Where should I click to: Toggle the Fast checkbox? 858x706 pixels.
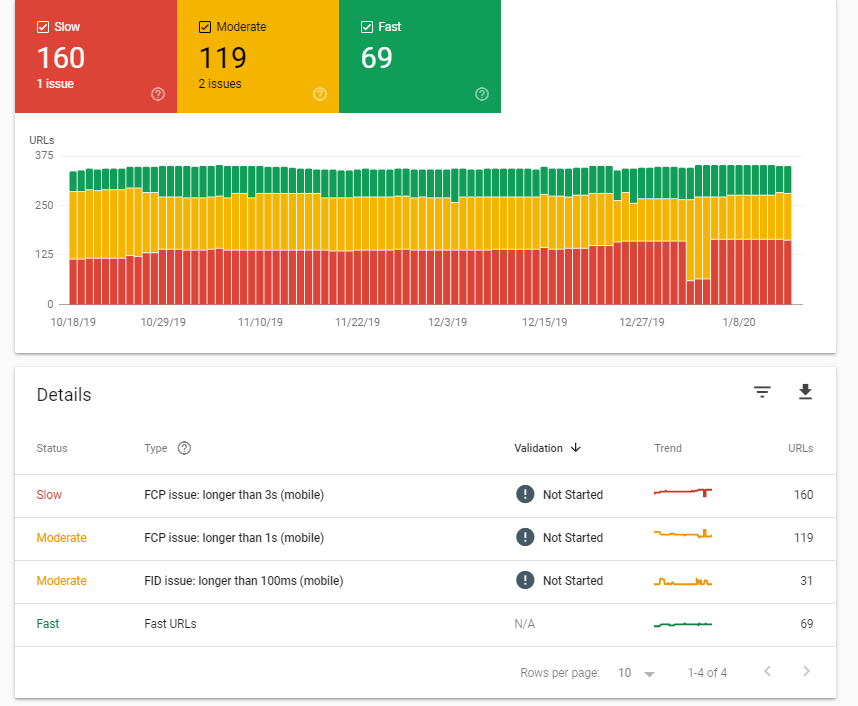pyautogui.click(x=367, y=27)
